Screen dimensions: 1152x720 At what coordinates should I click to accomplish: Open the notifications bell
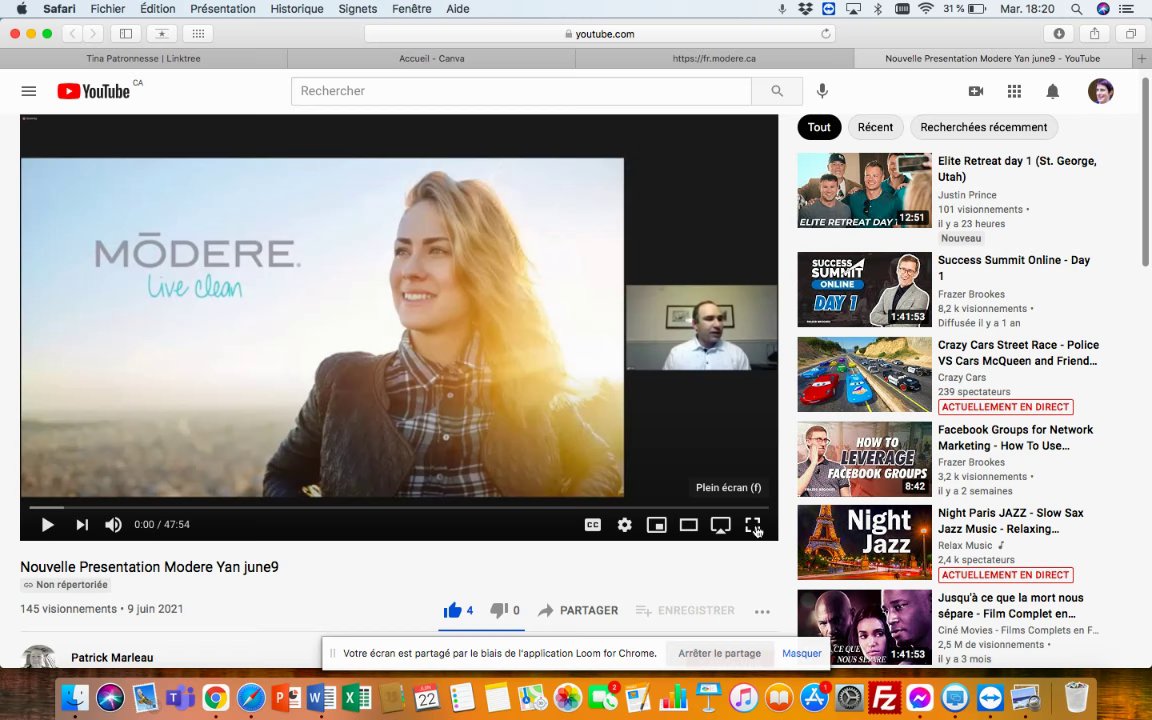tap(1052, 91)
